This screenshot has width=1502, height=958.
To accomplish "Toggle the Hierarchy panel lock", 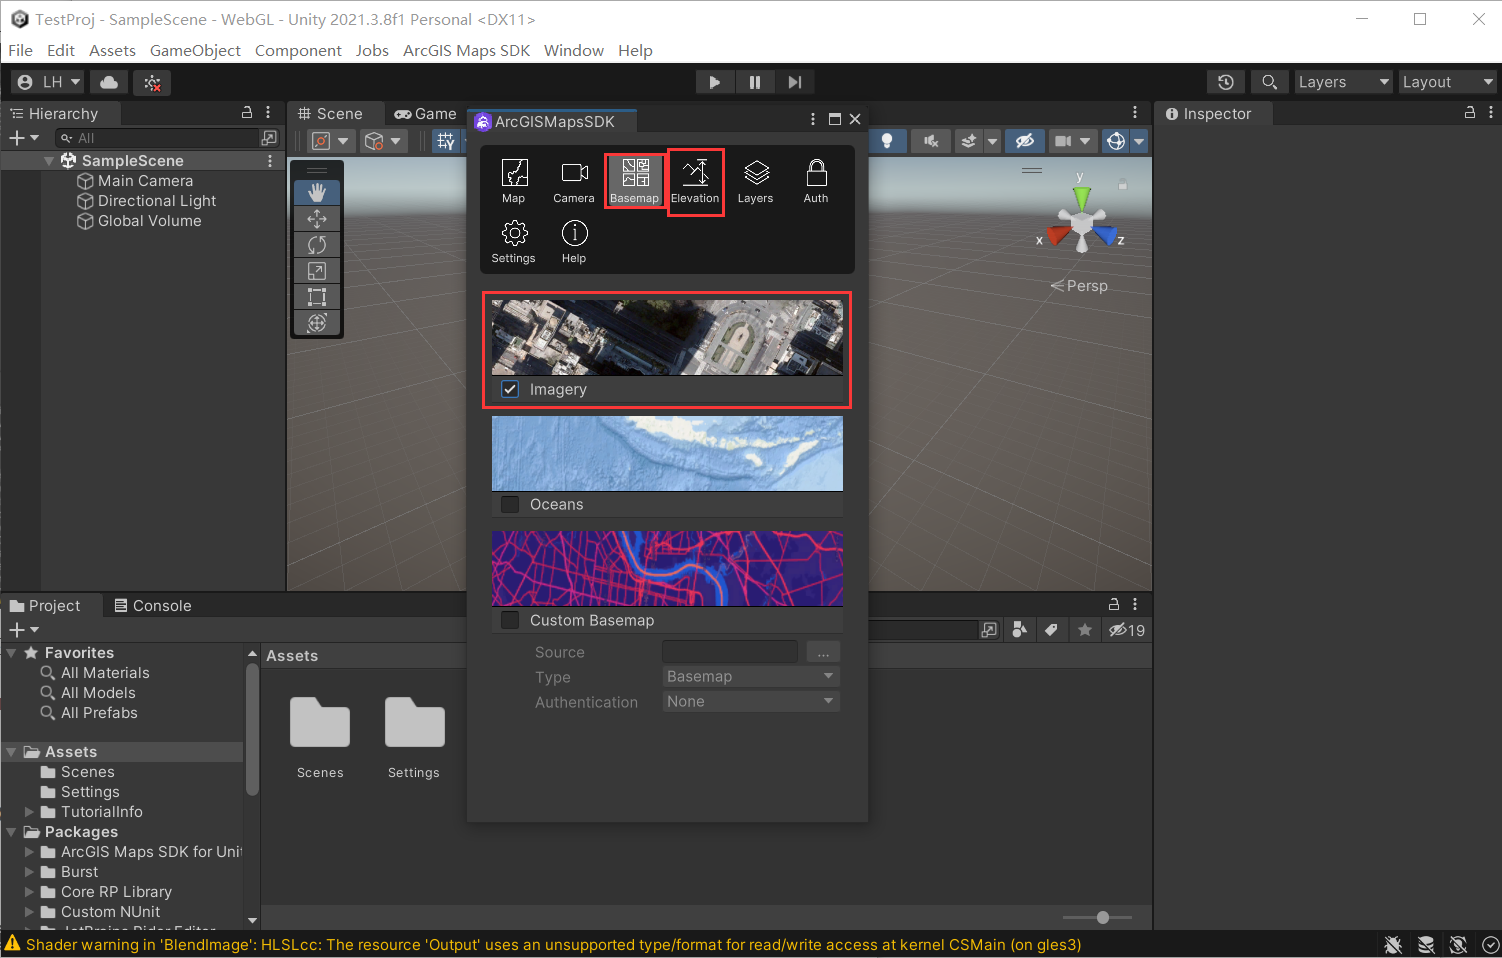I will (x=247, y=113).
